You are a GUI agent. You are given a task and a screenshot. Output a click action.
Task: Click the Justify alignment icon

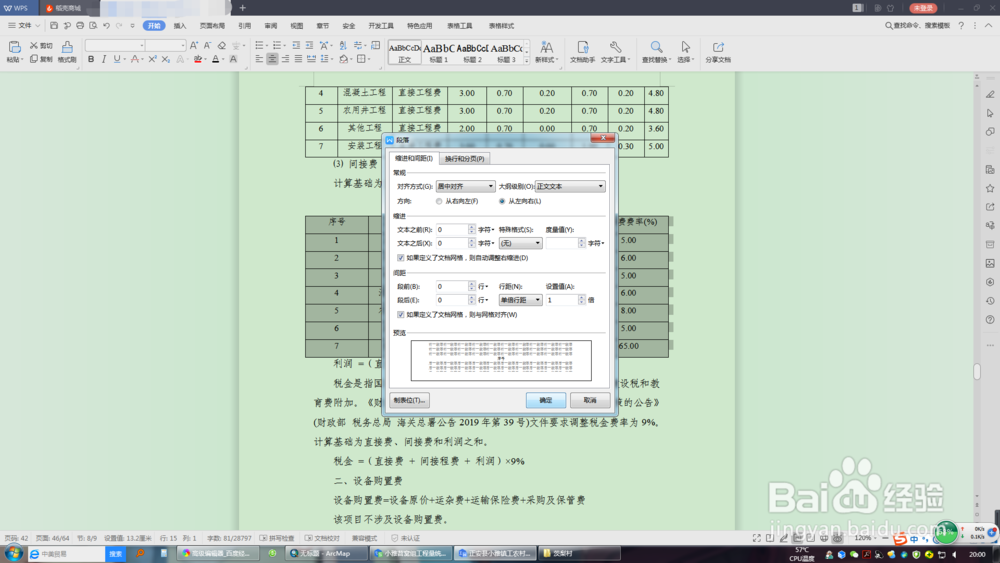click(x=298, y=59)
